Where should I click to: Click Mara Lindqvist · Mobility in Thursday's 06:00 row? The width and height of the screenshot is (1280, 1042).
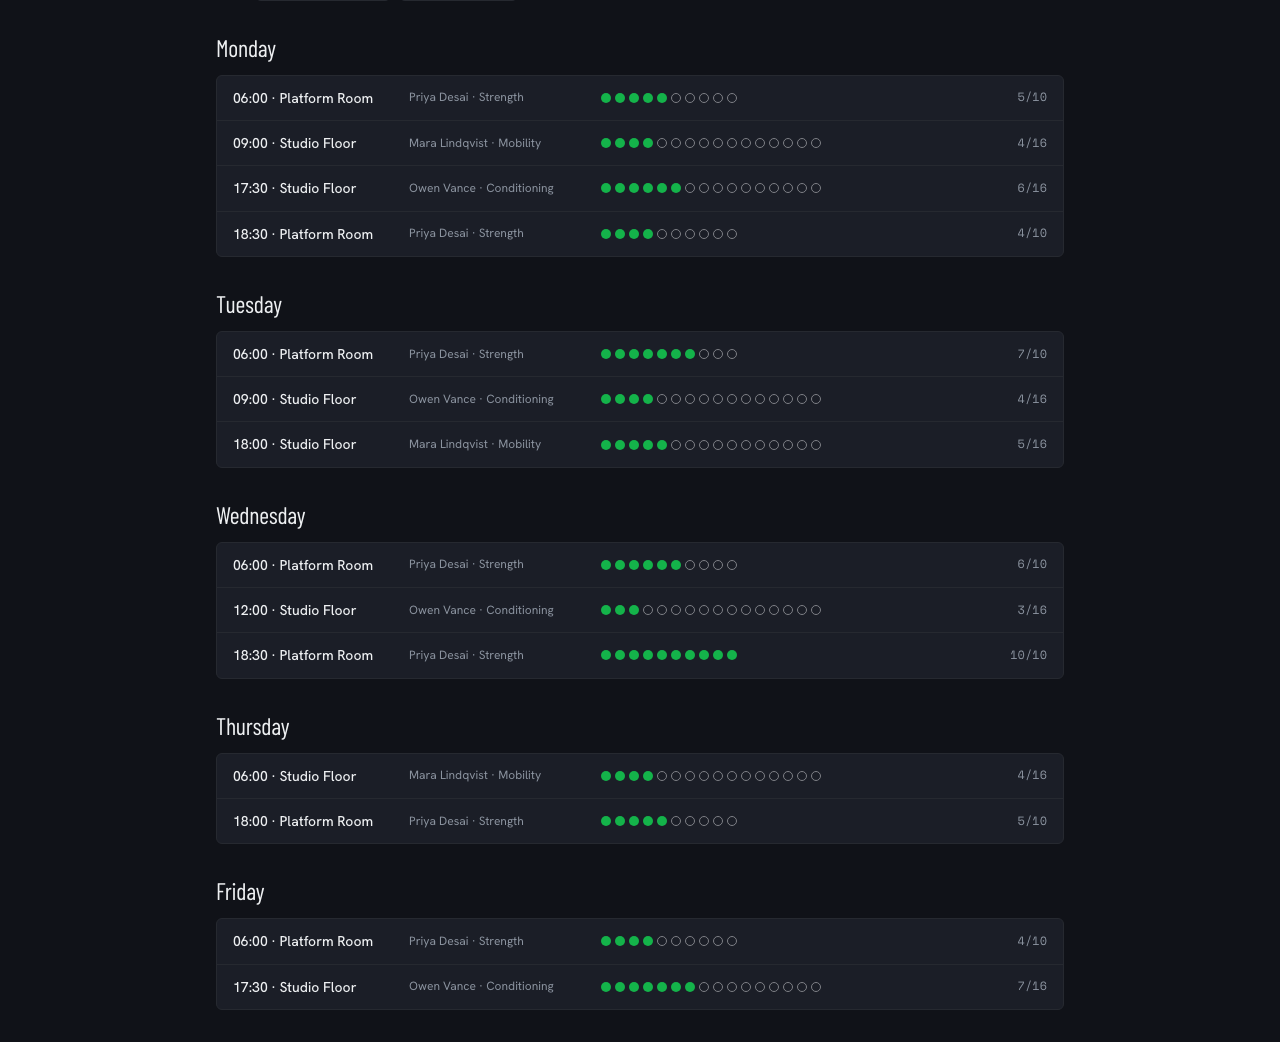click(x=475, y=775)
